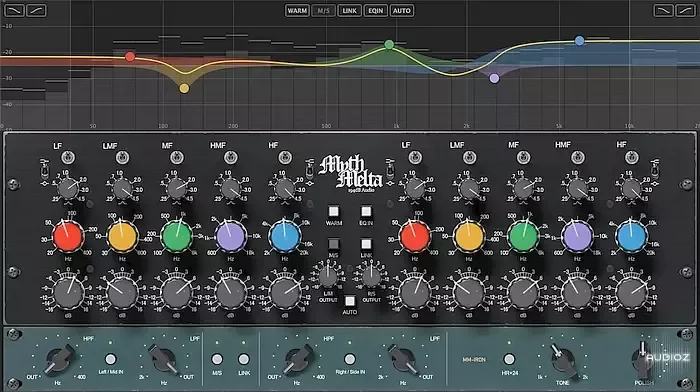Click the purple HMF frequency knob, right channel
The width and height of the screenshot is (700, 392).
click(577, 237)
